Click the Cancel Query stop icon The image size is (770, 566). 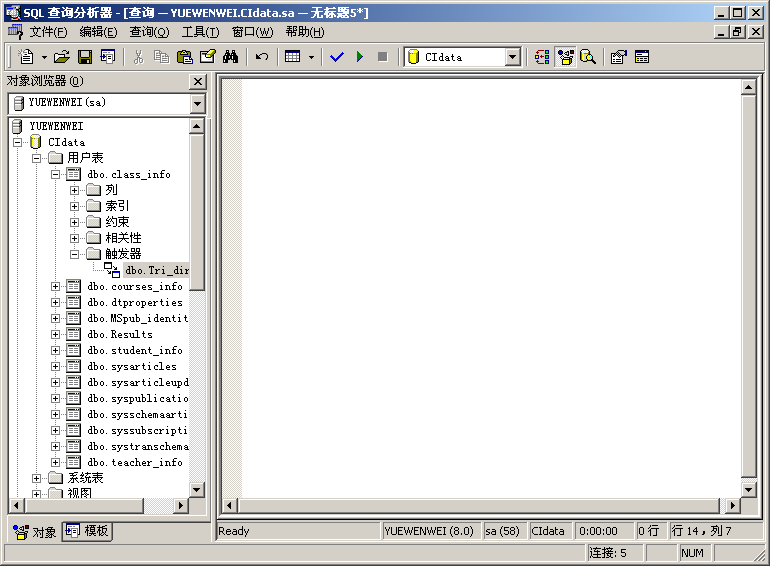coord(383,57)
